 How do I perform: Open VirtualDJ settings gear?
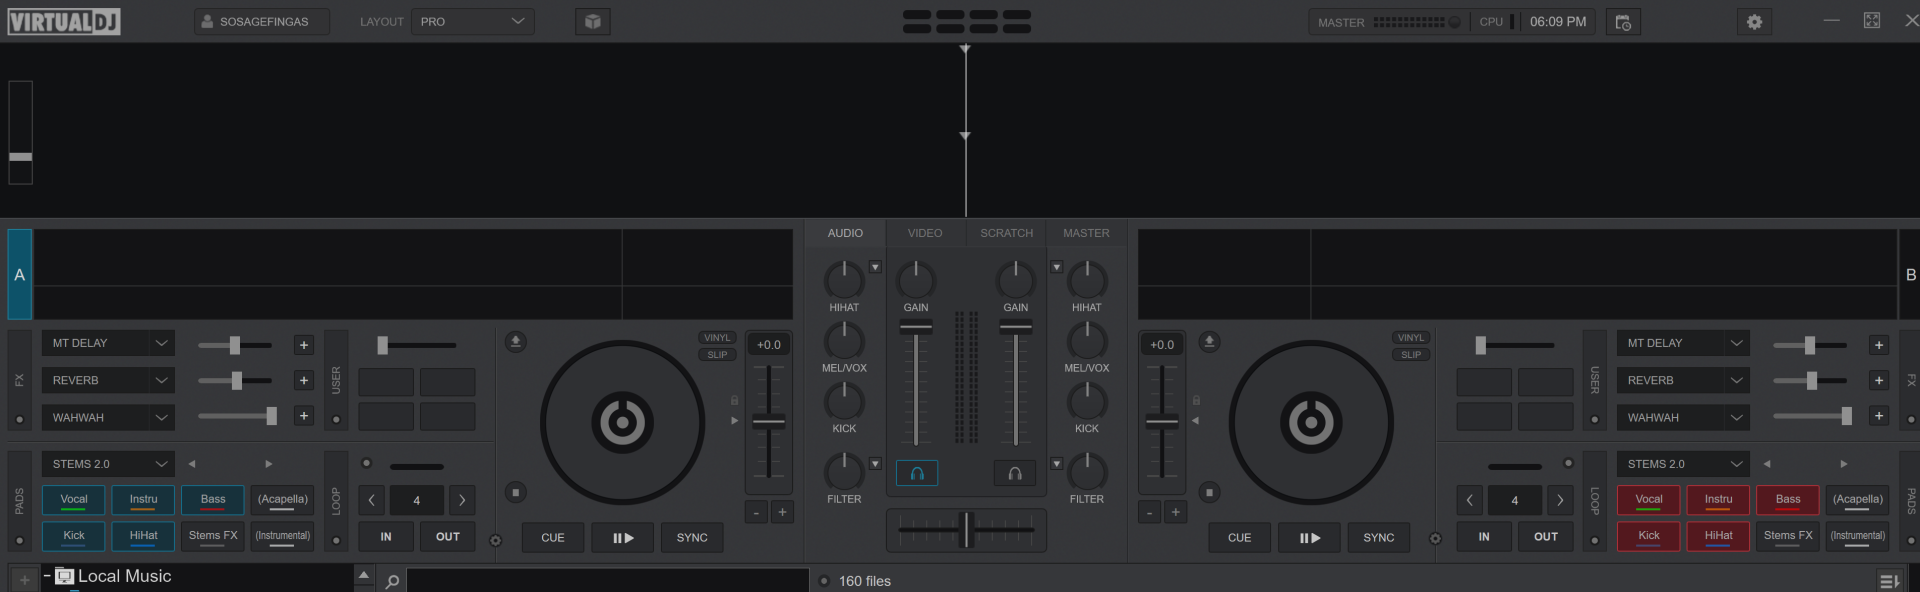(1754, 22)
